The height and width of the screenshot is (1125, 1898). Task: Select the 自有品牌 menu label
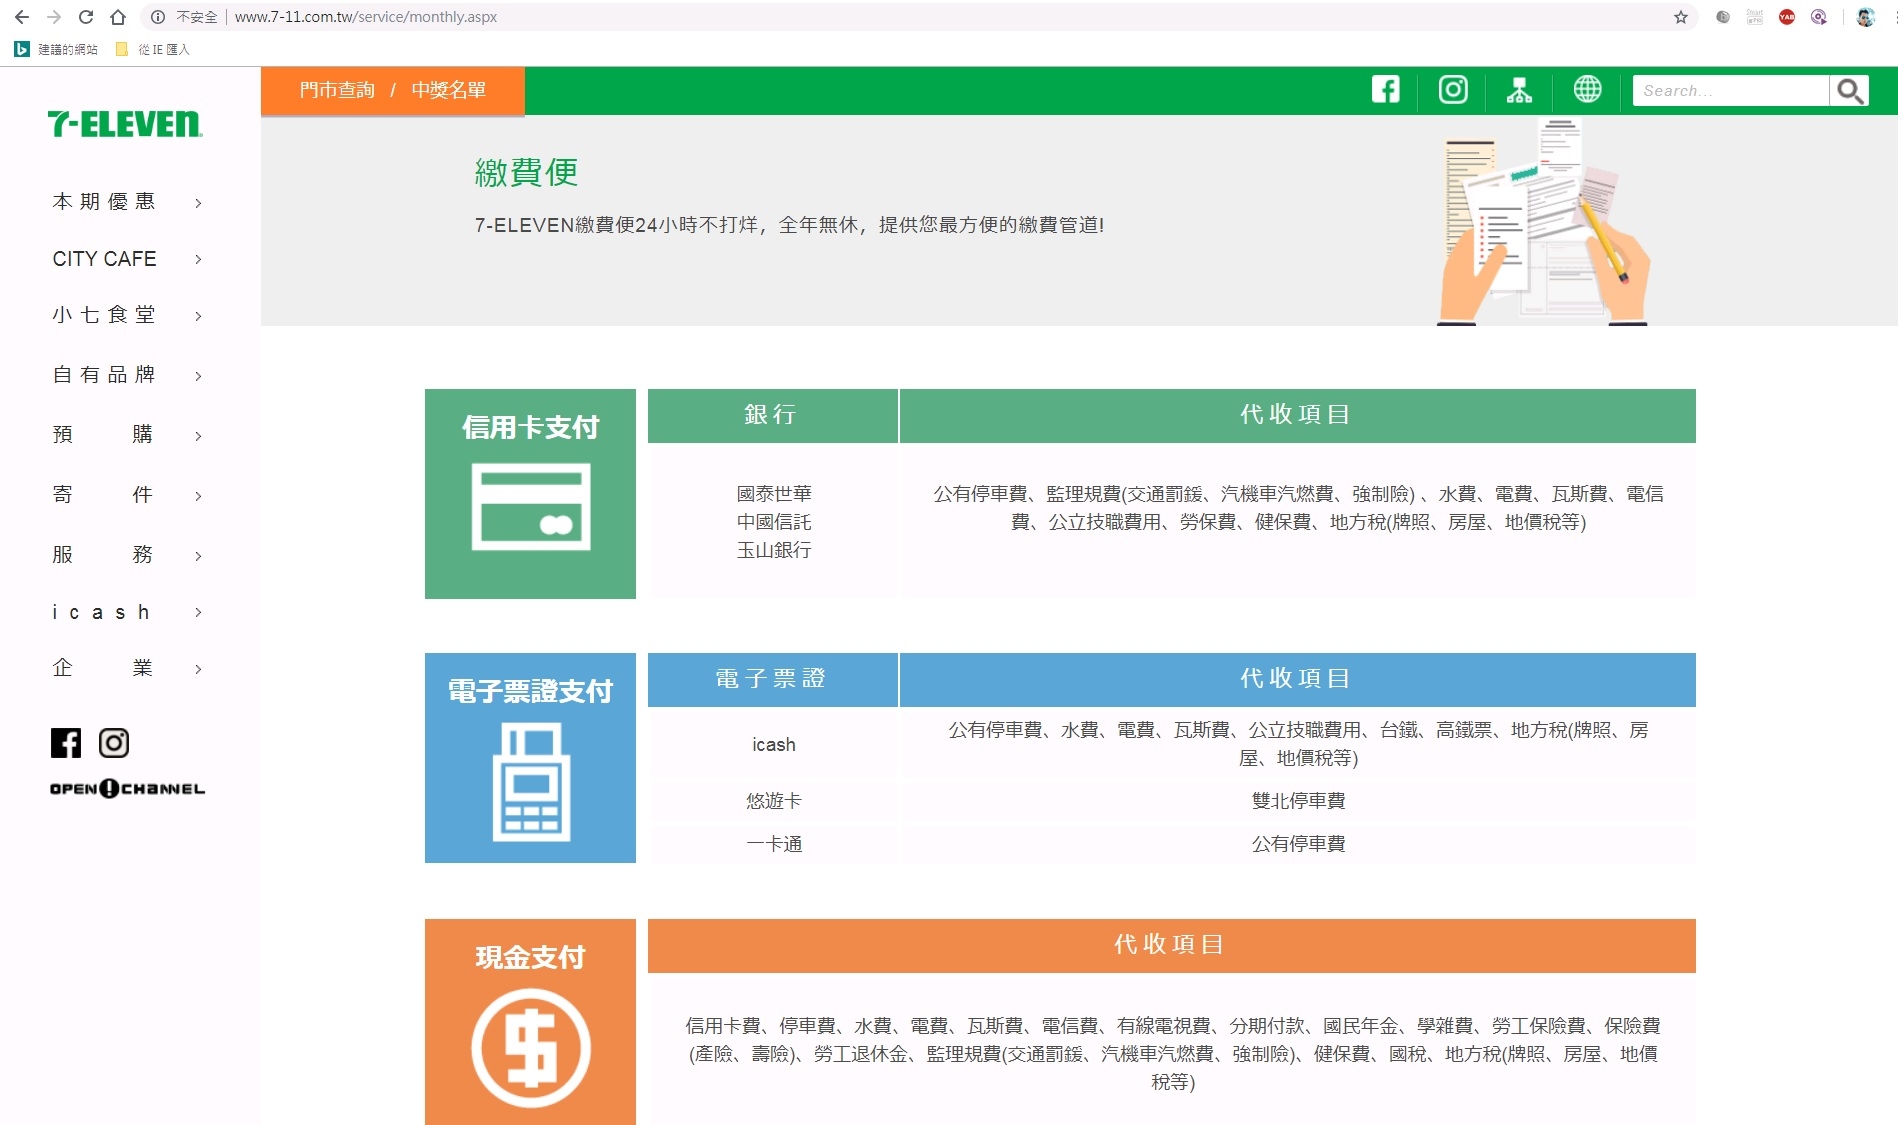coord(104,375)
